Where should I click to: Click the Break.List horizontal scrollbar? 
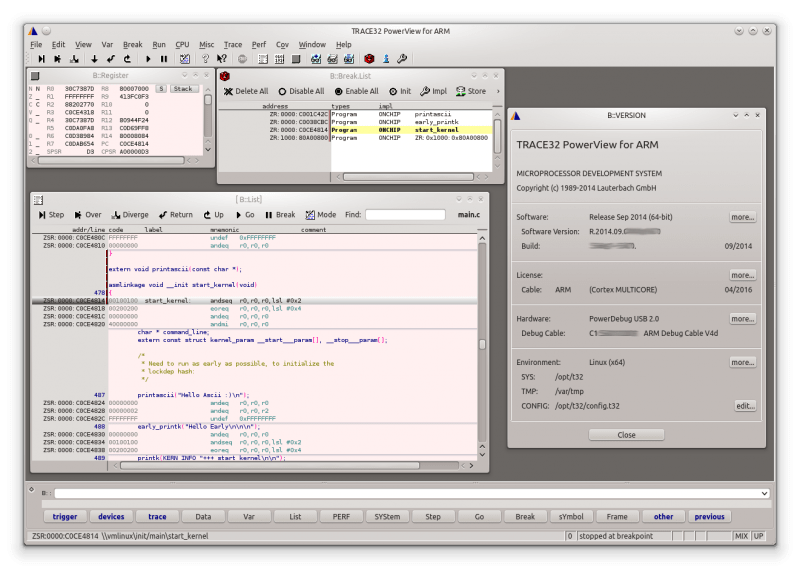click(408, 177)
